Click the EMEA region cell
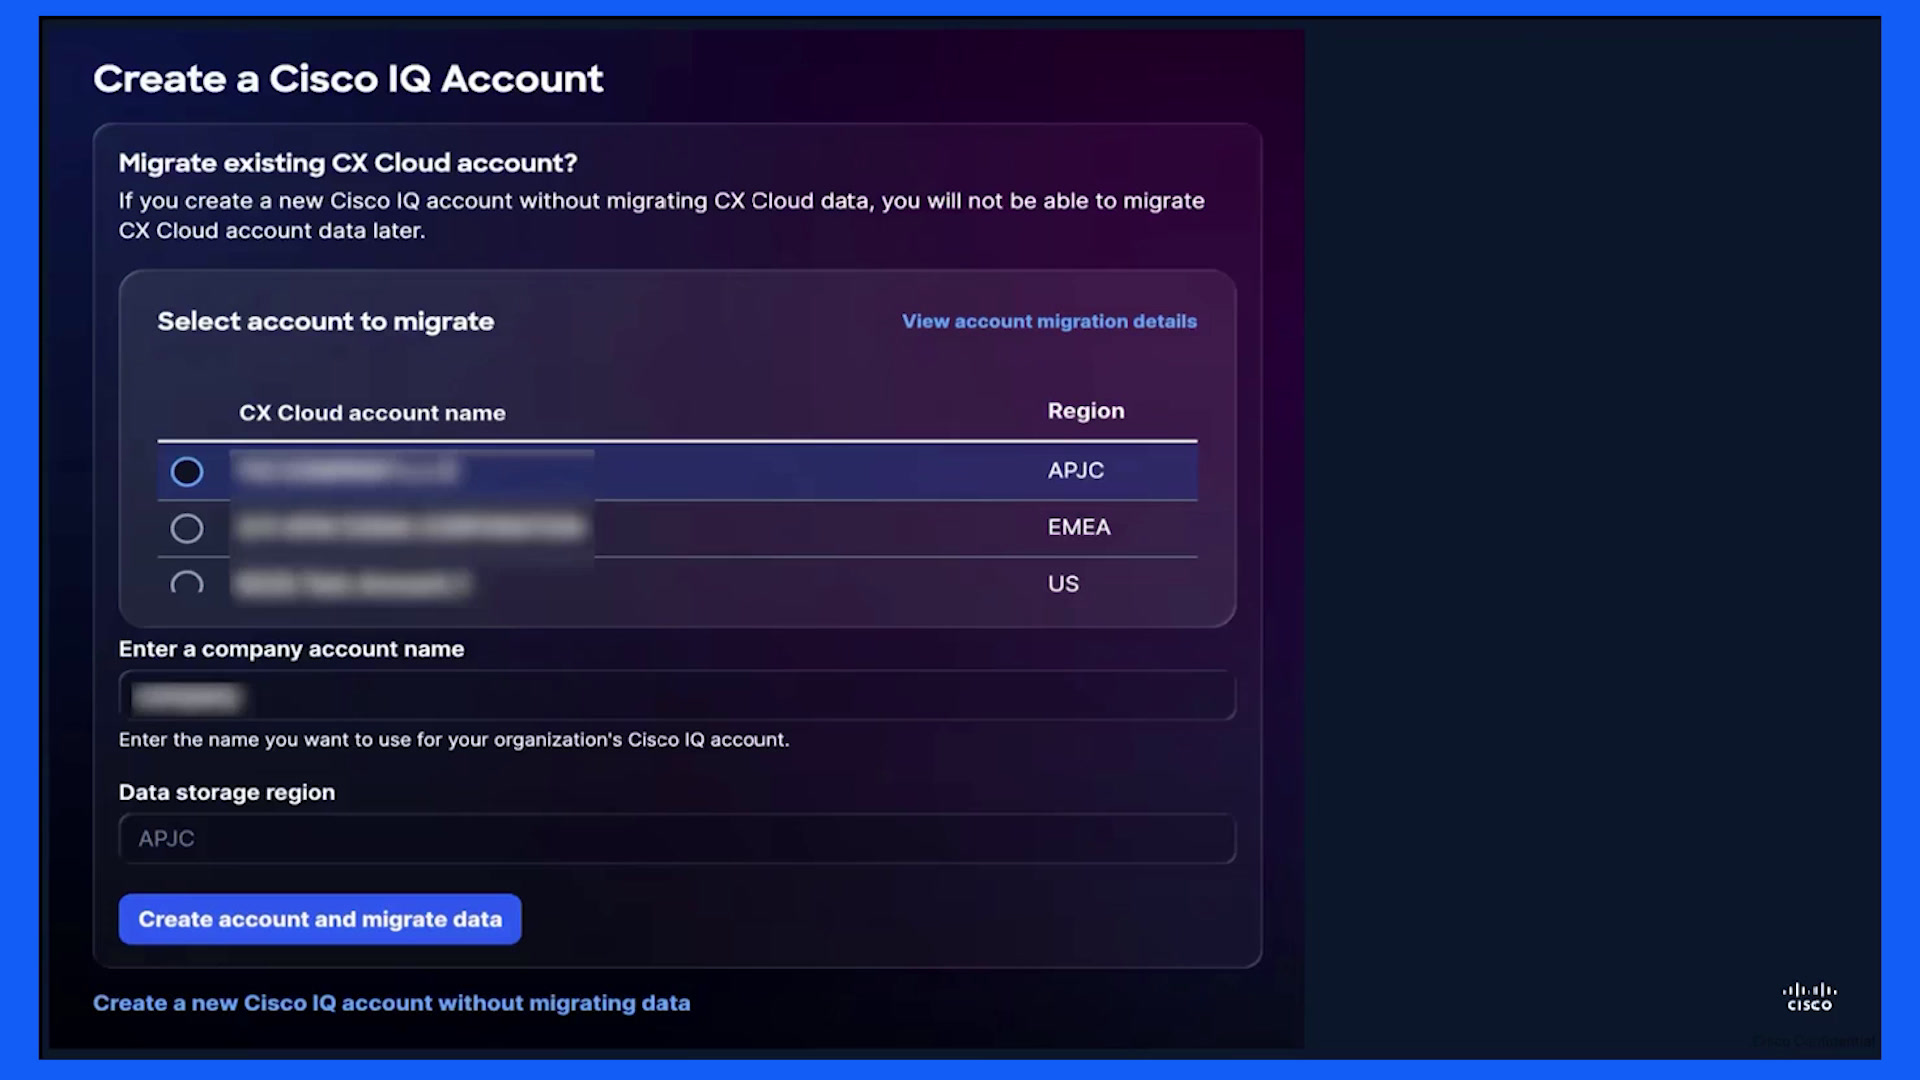This screenshot has height=1080, width=1920. tap(1079, 527)
